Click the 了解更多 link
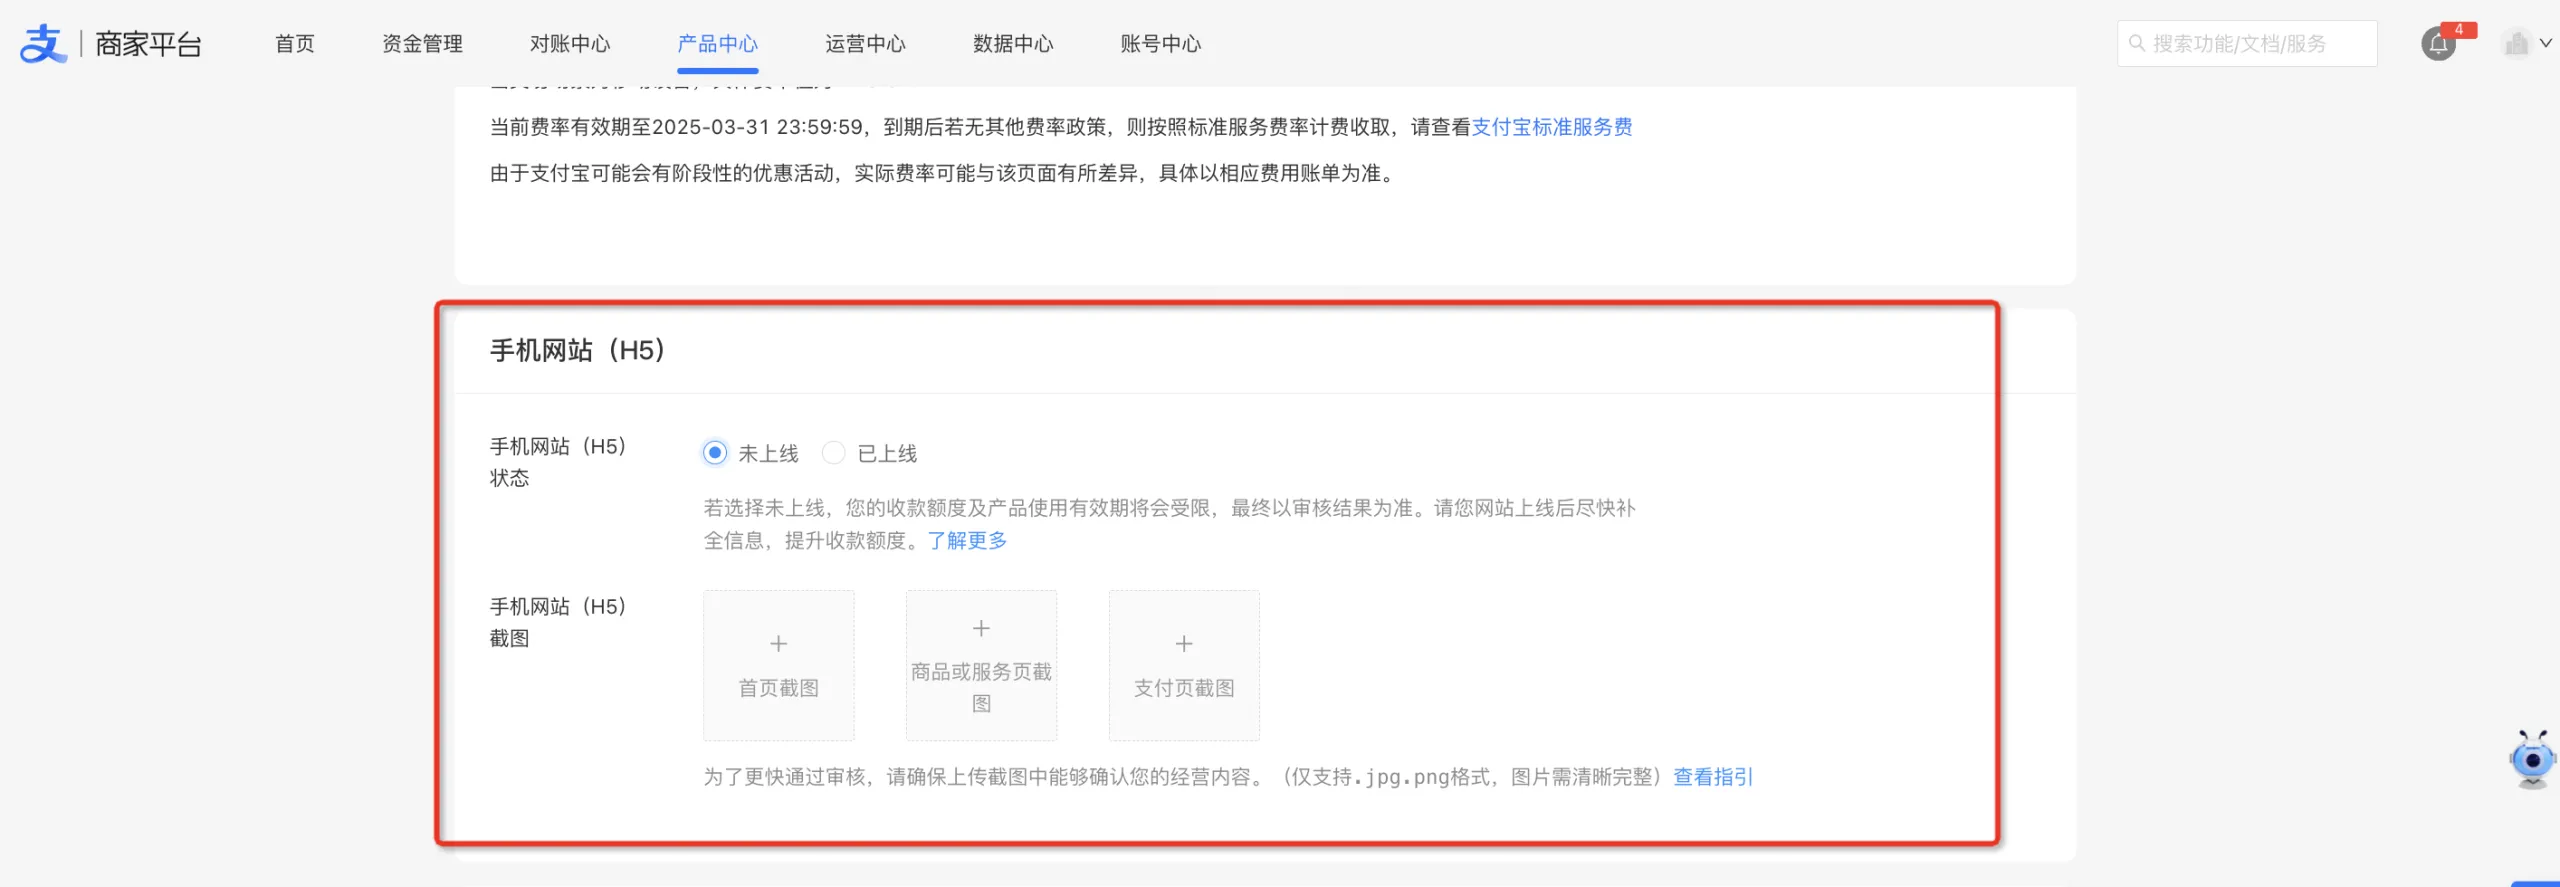 pyautogui.click(x=967, y=541)
